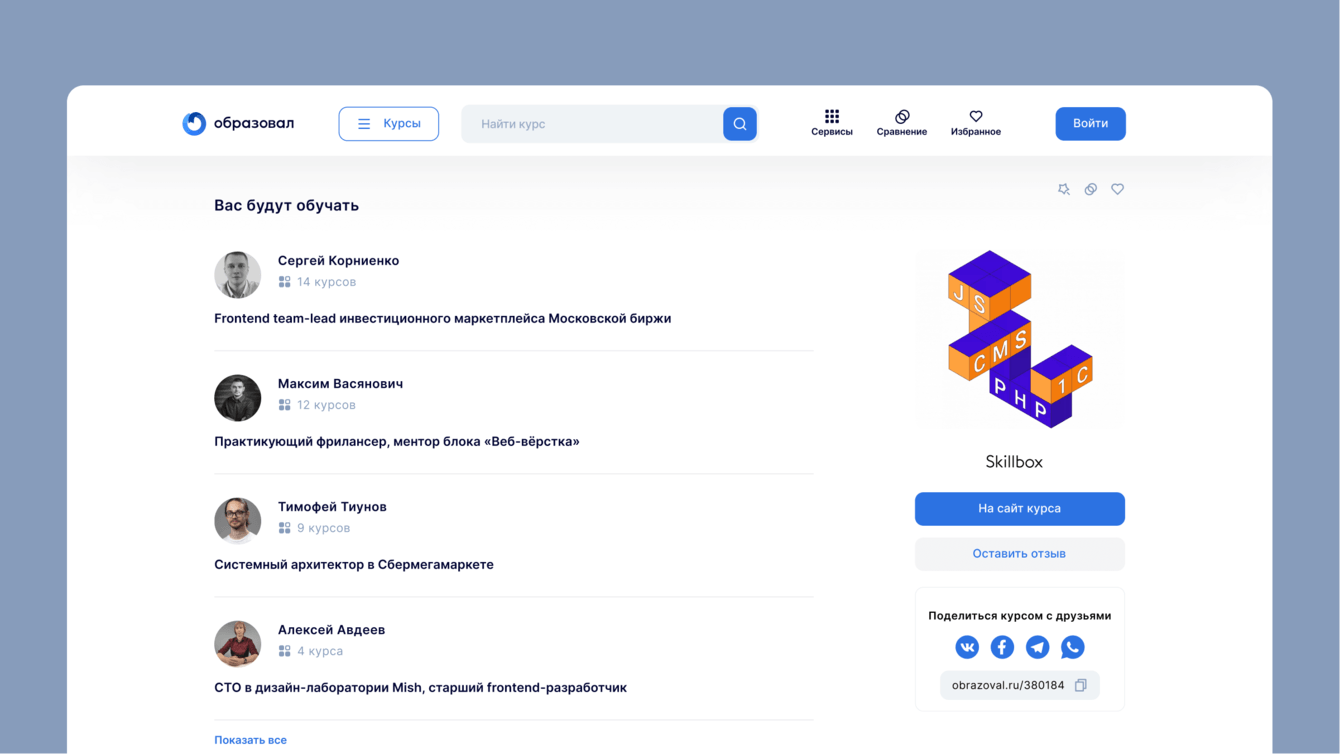Click the Skillbox provider name
Screen dimensions: 1340x754
[x=1014, y=462]
